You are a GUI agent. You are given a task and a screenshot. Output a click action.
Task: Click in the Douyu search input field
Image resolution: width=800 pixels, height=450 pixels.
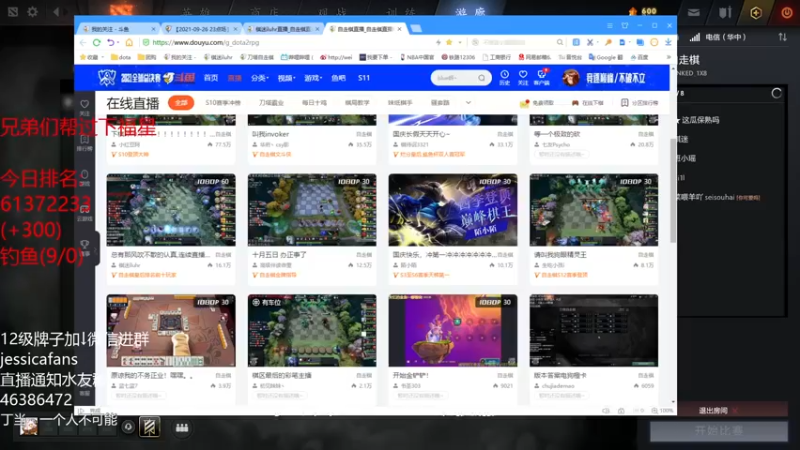pyautogui.click(x=455, y=78)
